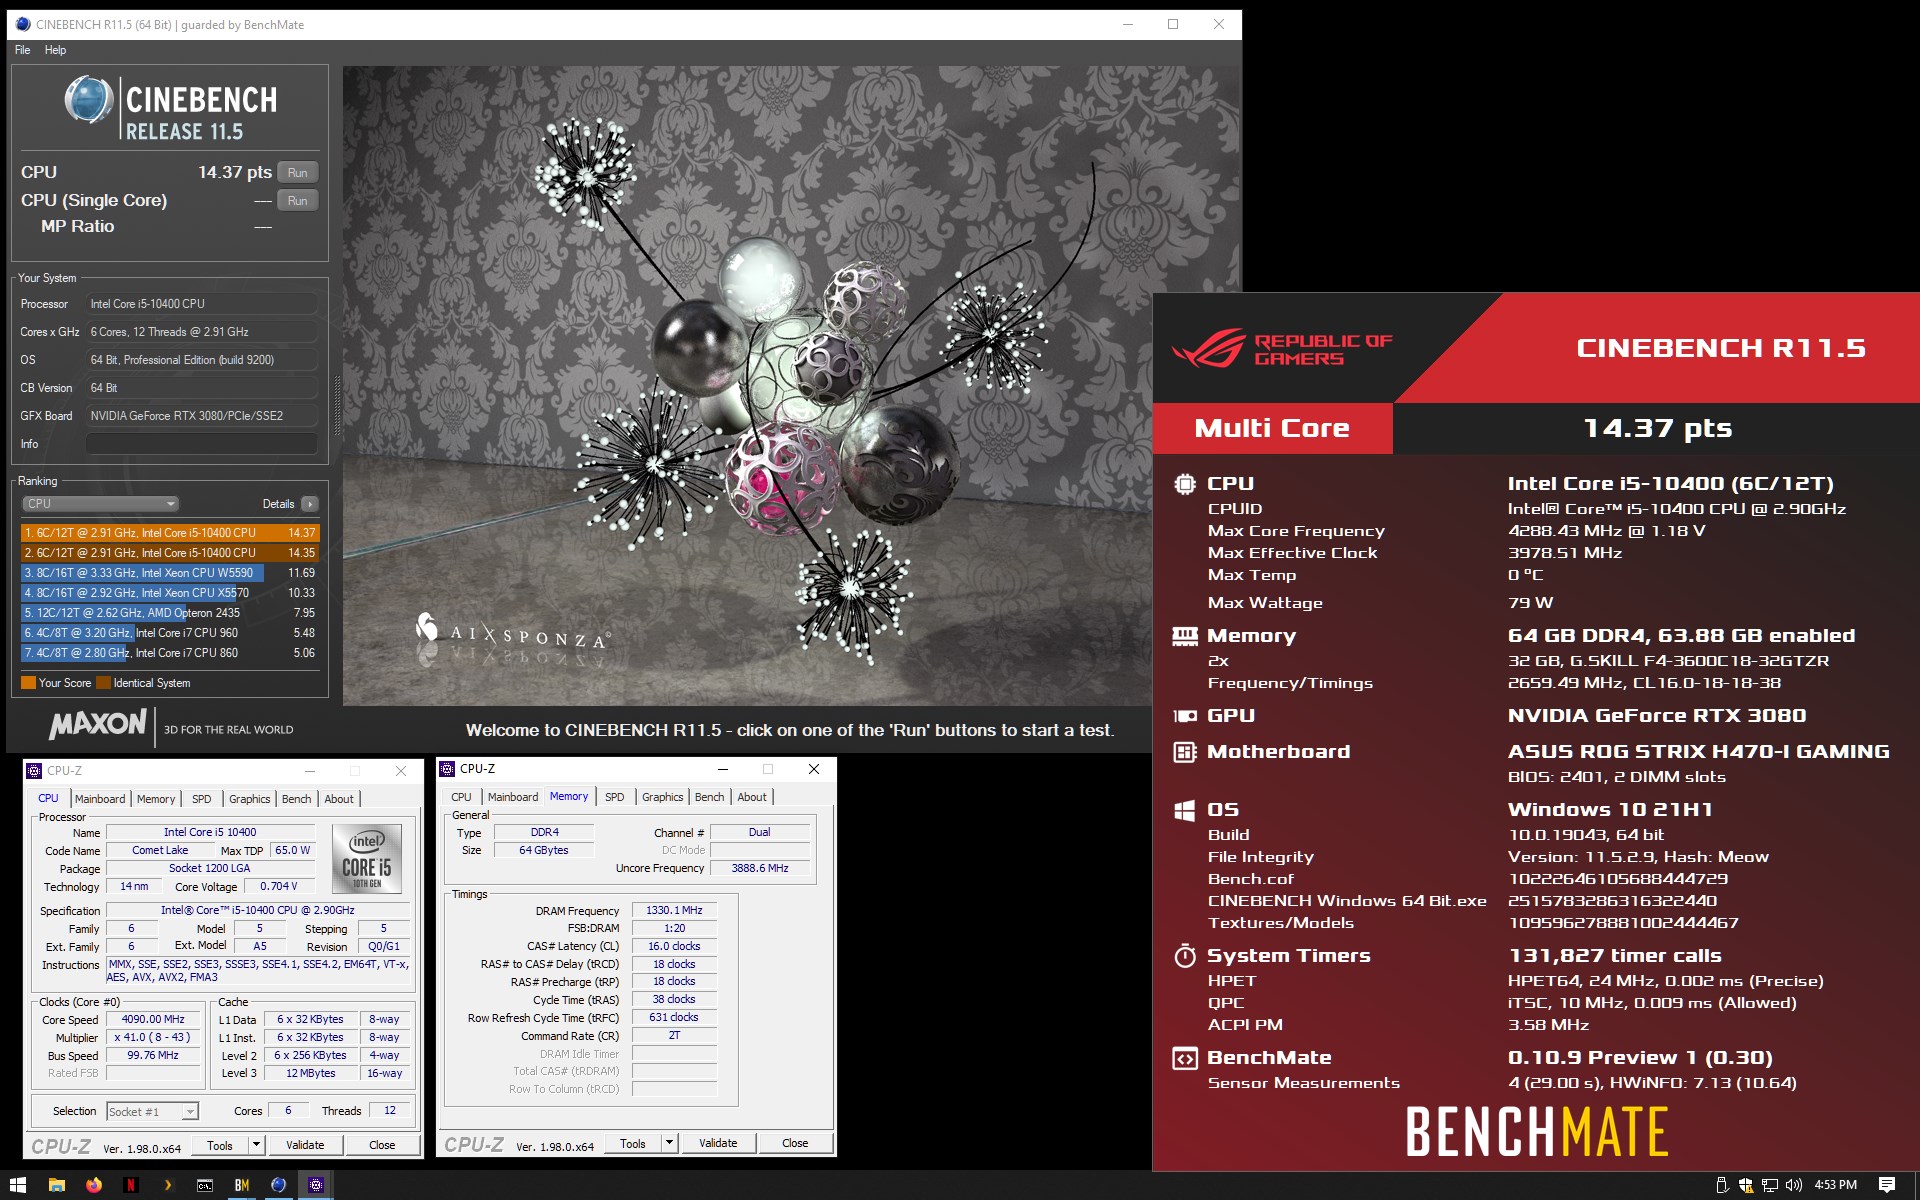The height and width of the screenshot is (1200, 1920).
Task: Run the CPU (Single Core) benchmark
Action: [x=298, y=200]
